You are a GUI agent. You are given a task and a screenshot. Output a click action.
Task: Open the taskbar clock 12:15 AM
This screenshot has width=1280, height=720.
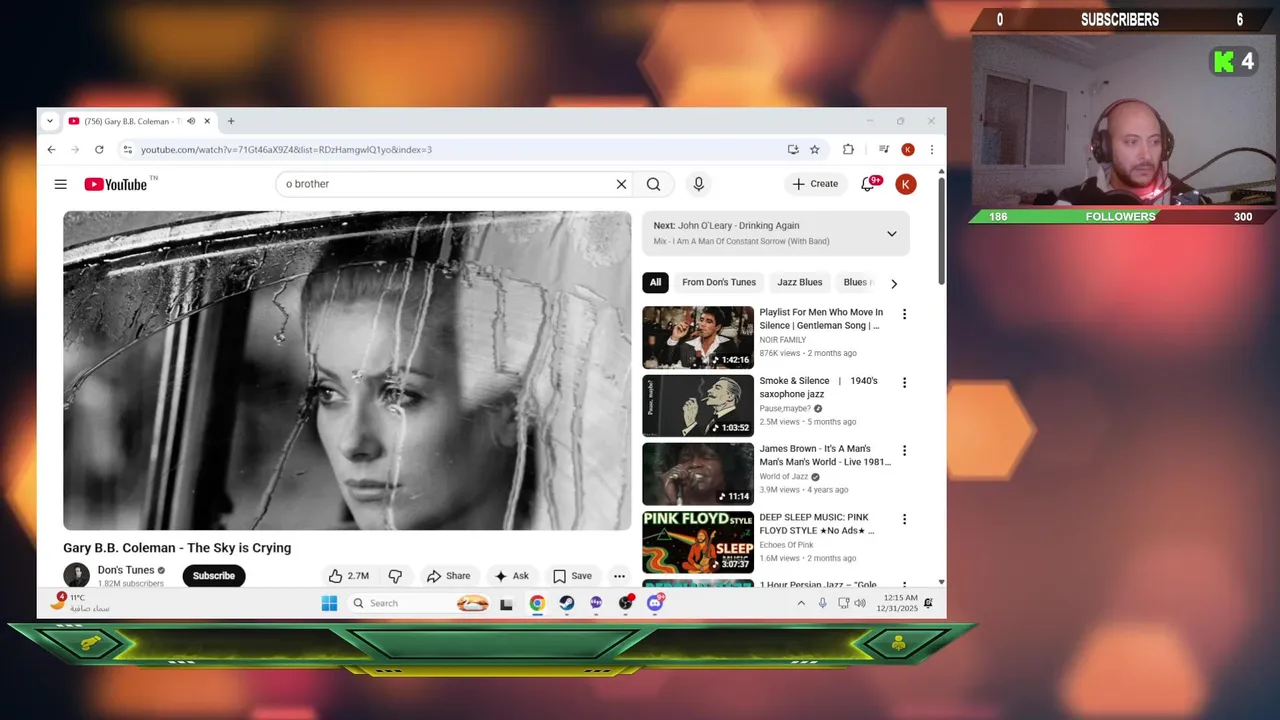point(896,603)
